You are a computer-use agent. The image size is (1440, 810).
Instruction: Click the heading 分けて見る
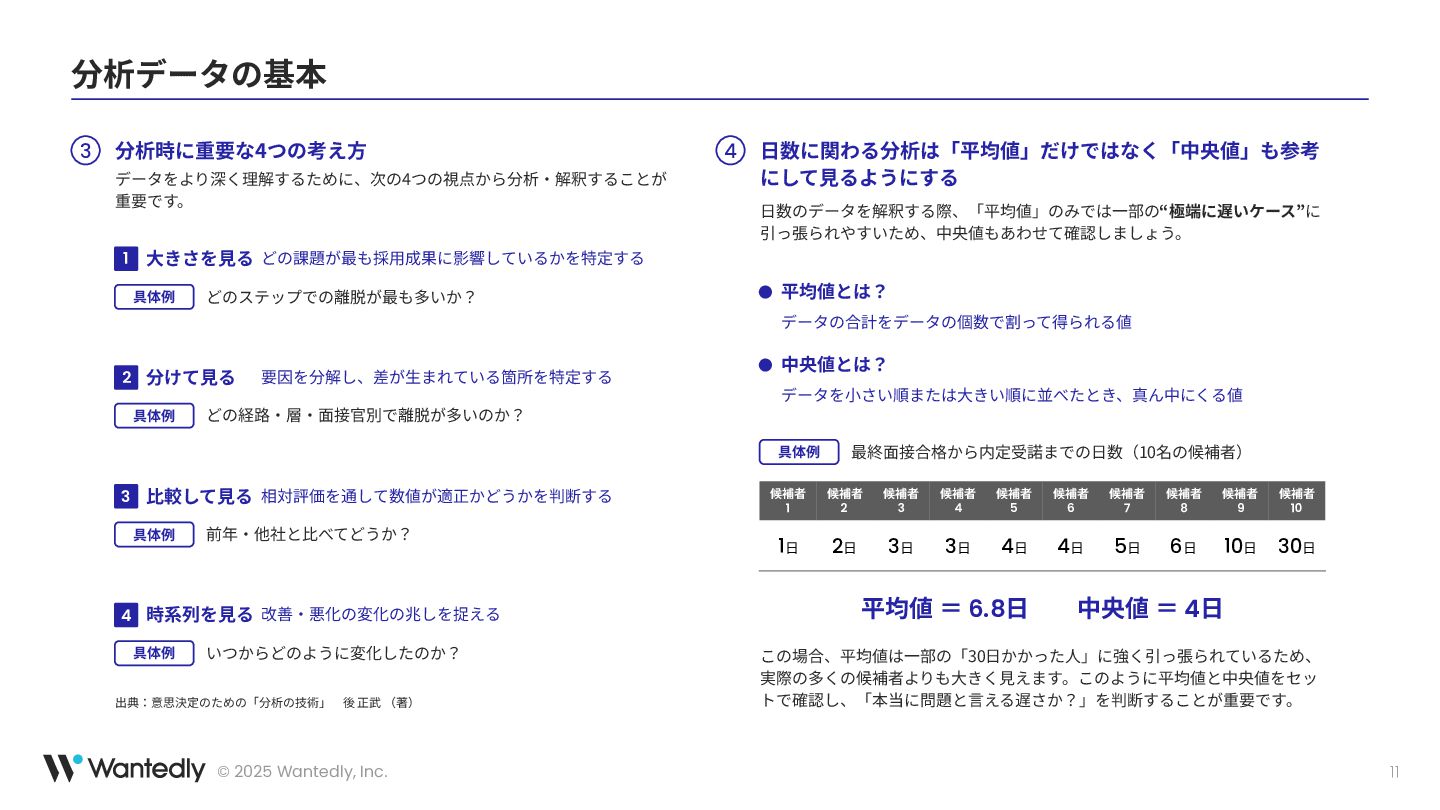(191, 378)
